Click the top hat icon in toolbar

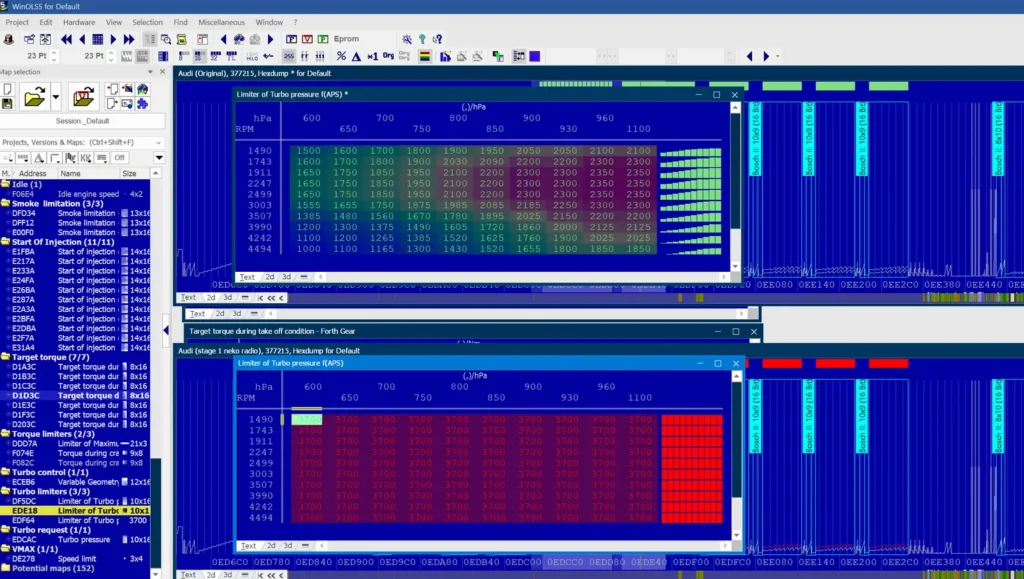click(x=8, y=39)
